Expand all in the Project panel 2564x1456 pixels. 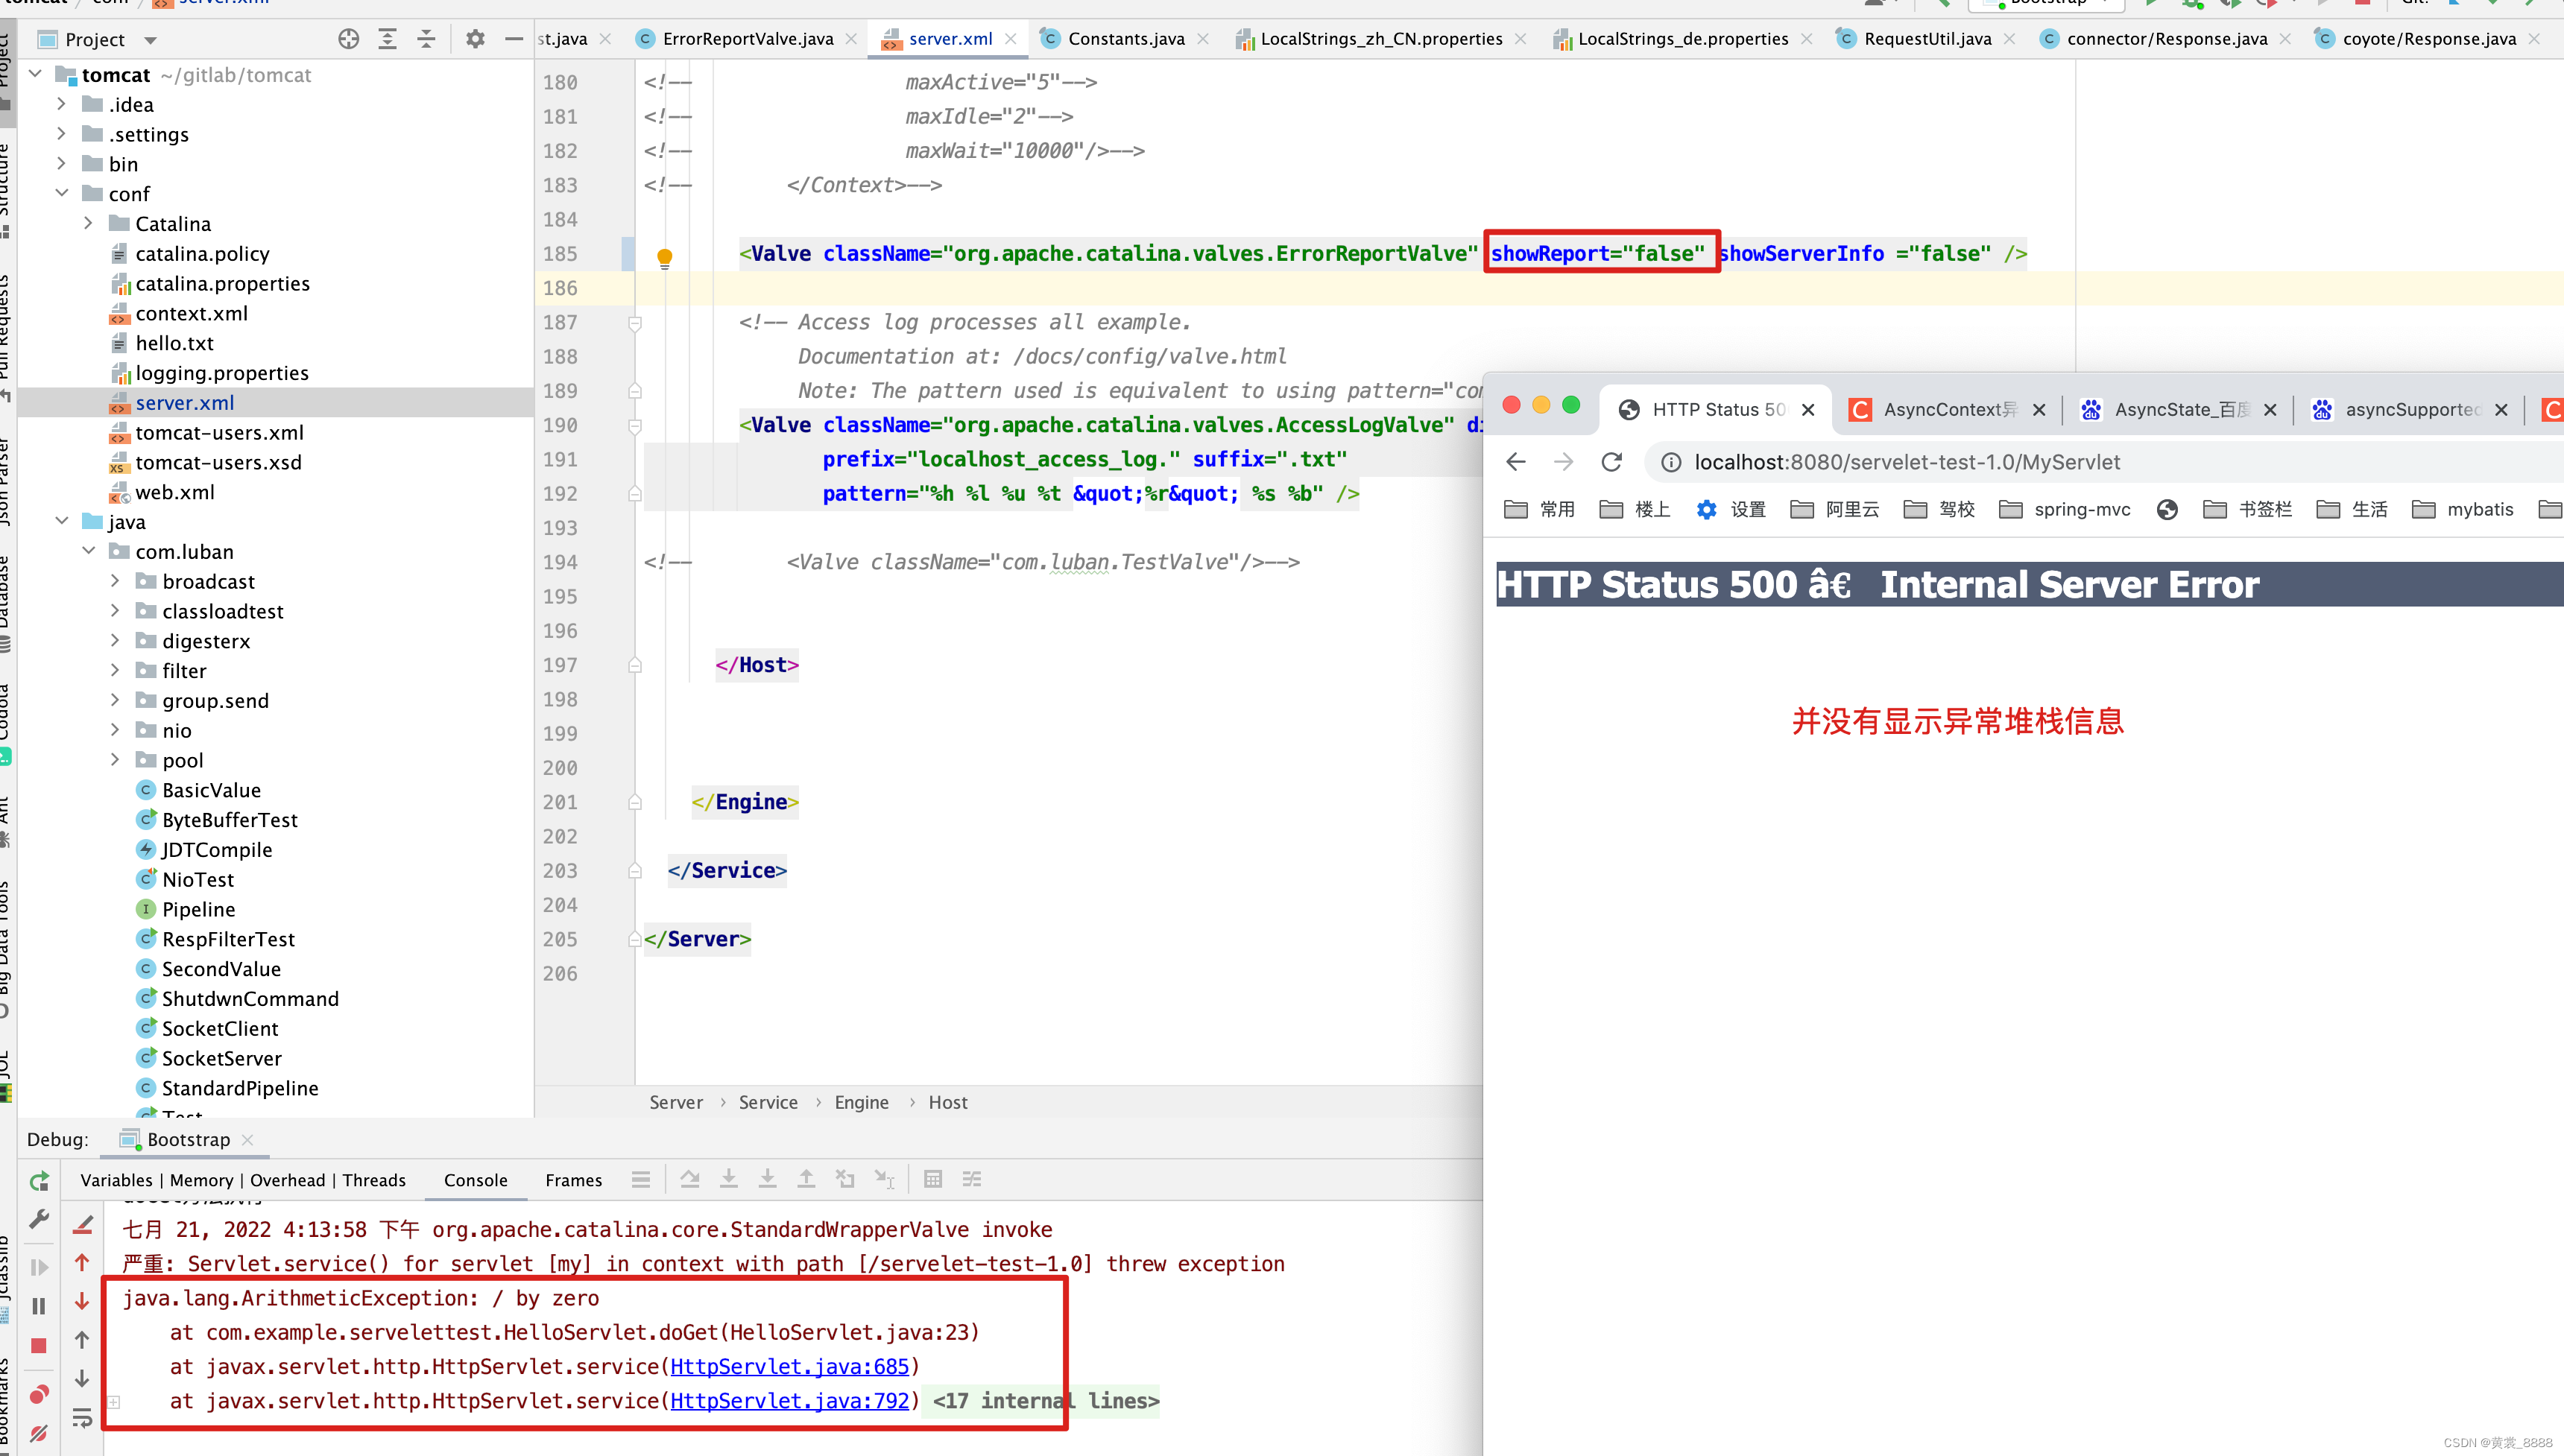[x=387, y=39]
